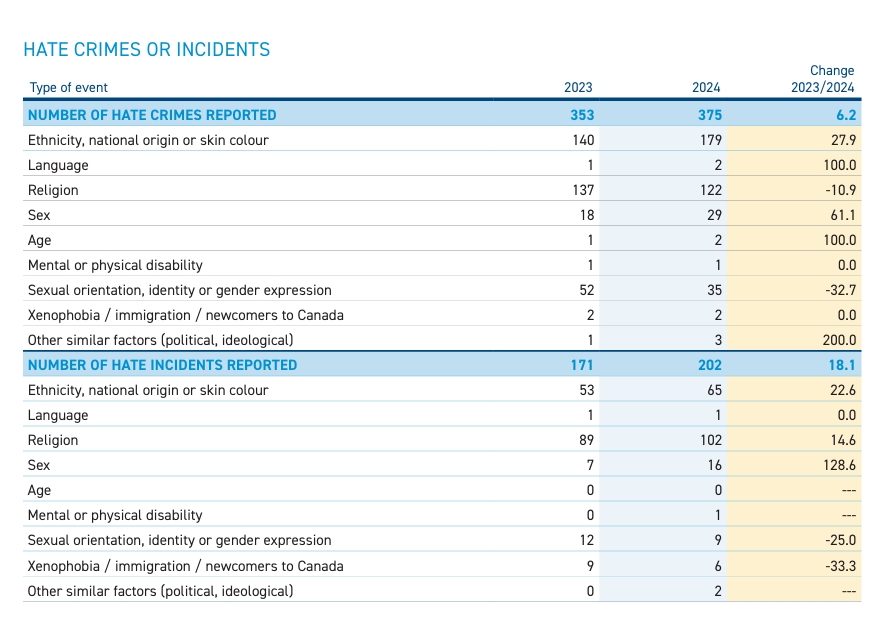Click 'Xenophobia / immigration / newcomers to Canada' under hate crimes
This screenshot has height=618, width=884.
[x=185, y=315]
